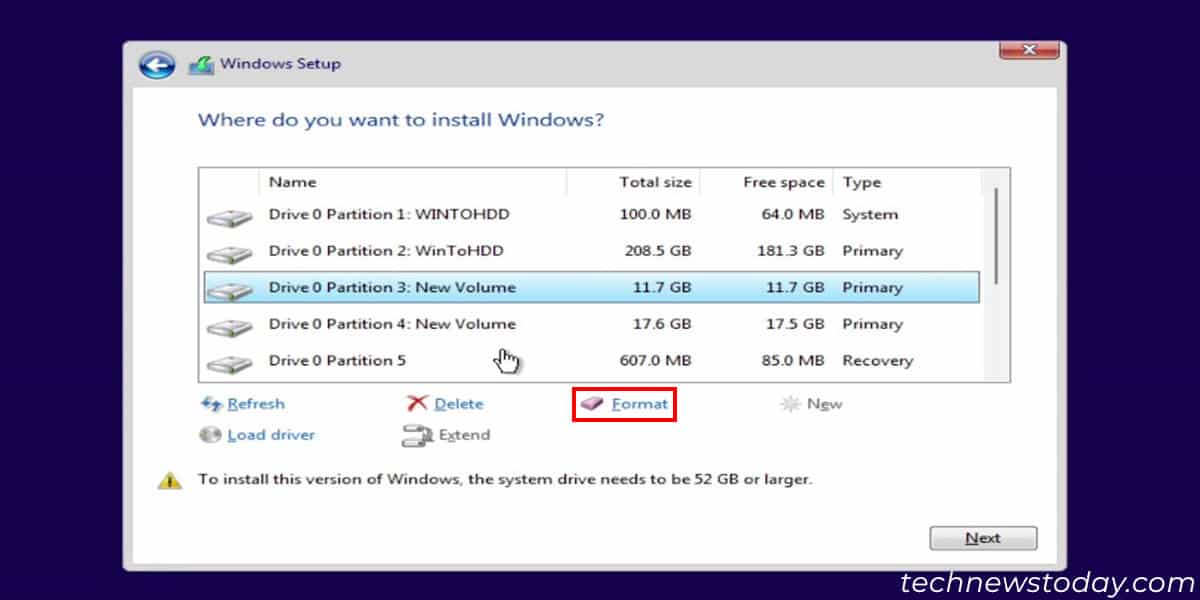The height and width of the screenshot is (600, 1200).
Task: Select the Format option with pink drive icon
Action: point(624,404)
